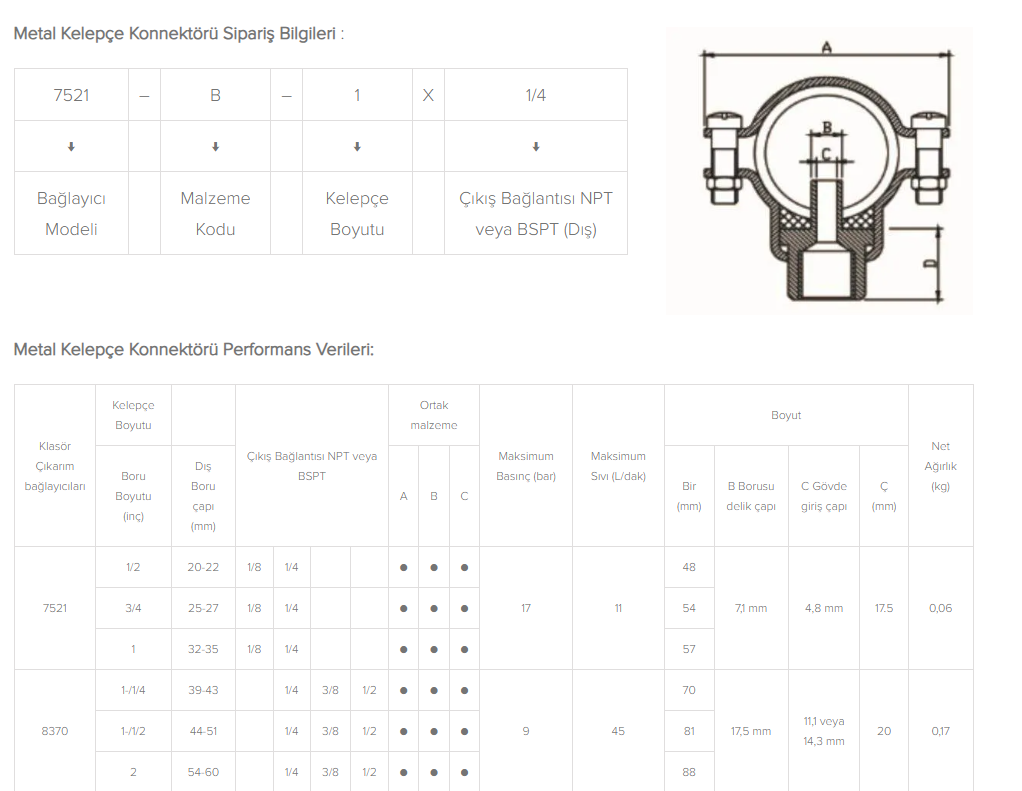This screenshot has height=791, width=1022.
Task: Click the "Performans Verileri" section heading
Action: coord(193,350)
